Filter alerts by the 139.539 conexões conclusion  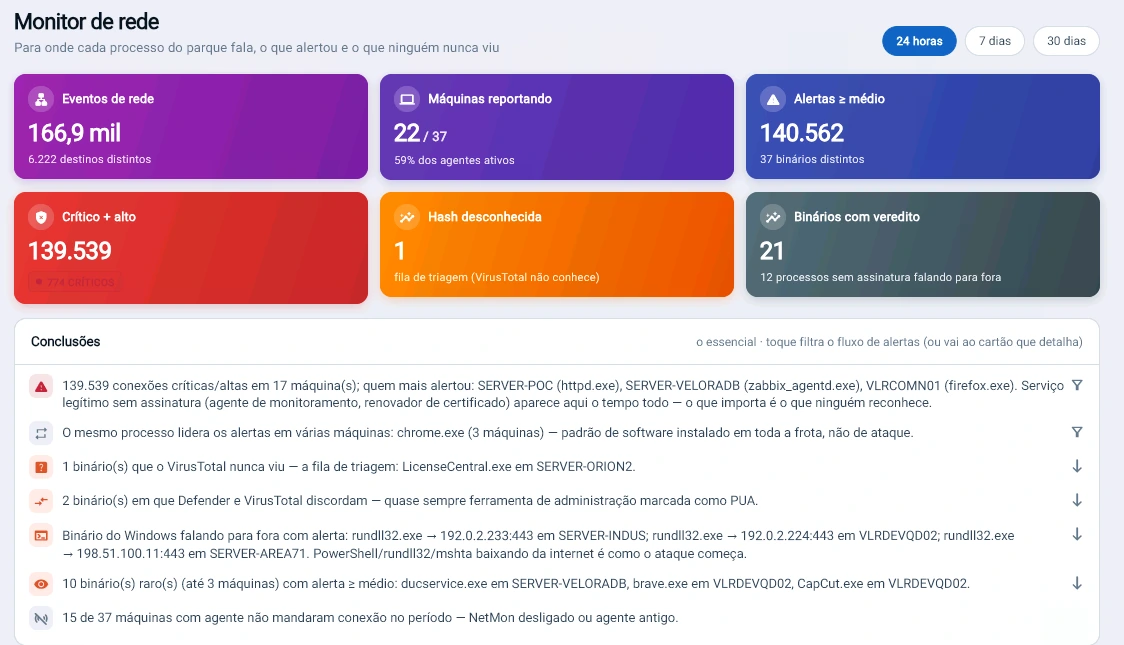[1077, 386]
